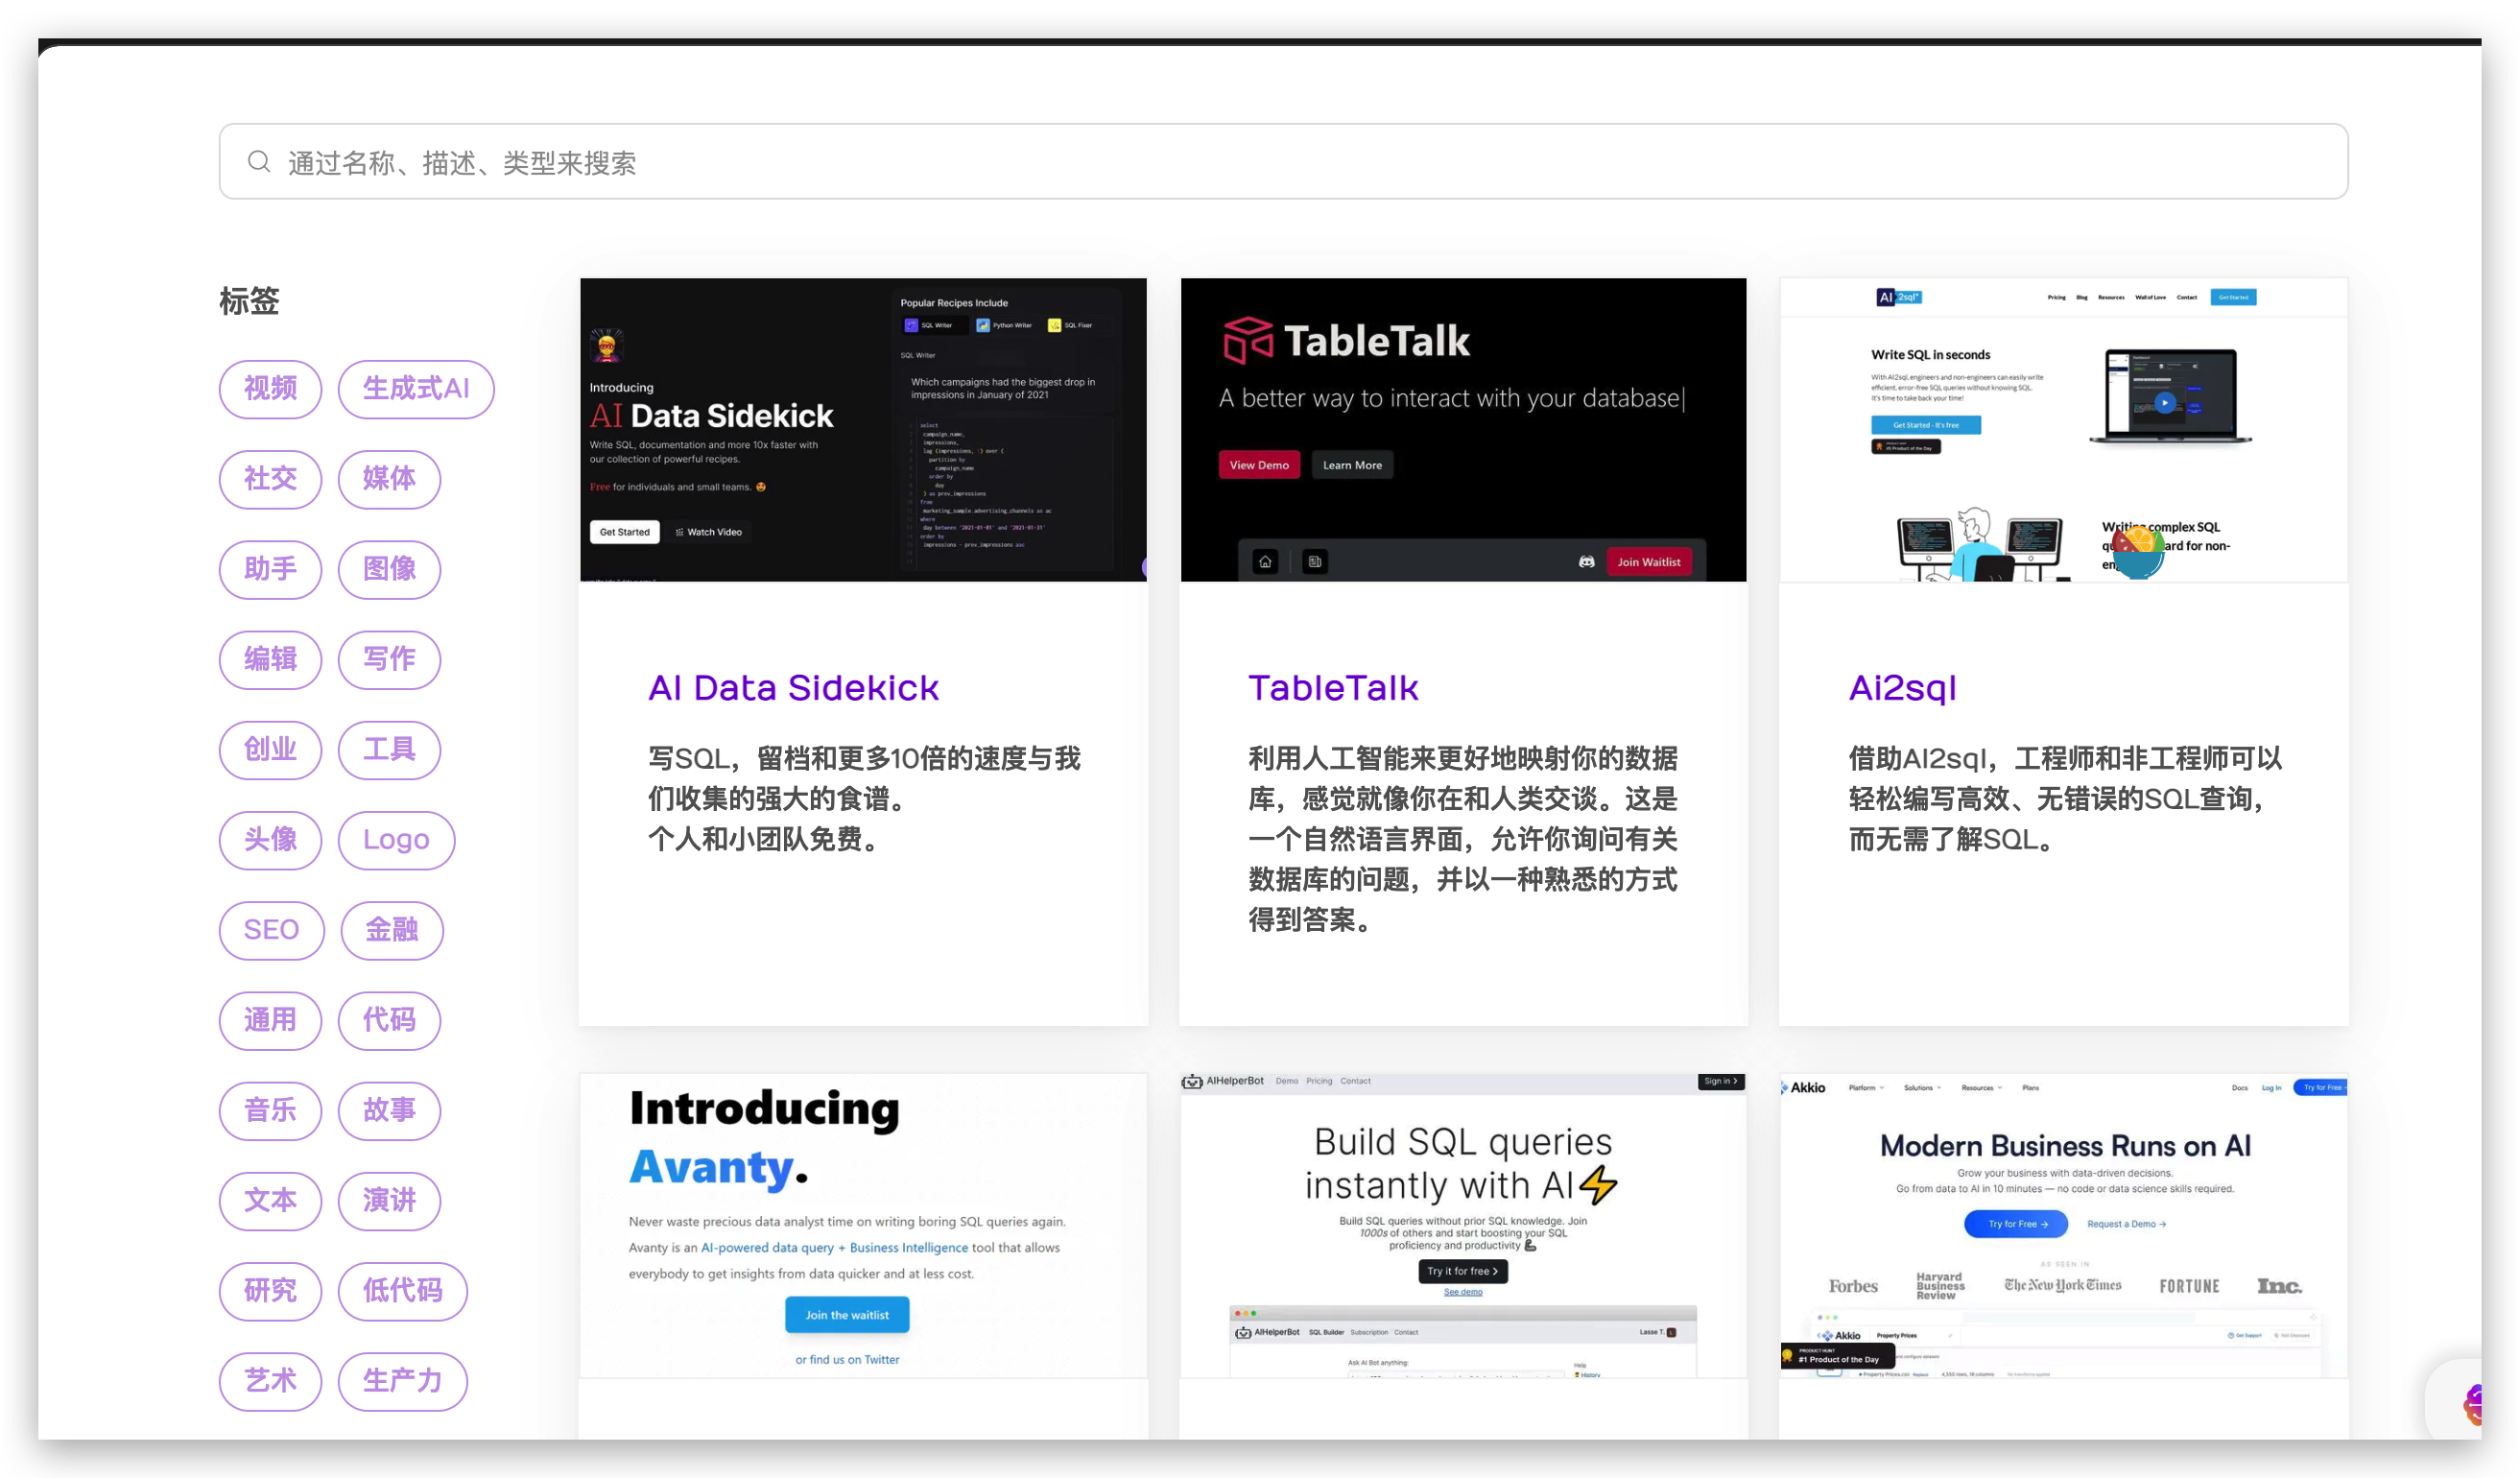Click the AI Data Sidekick avatar icon
This screenshot has width=2520, height=1478.
point(606,346)
